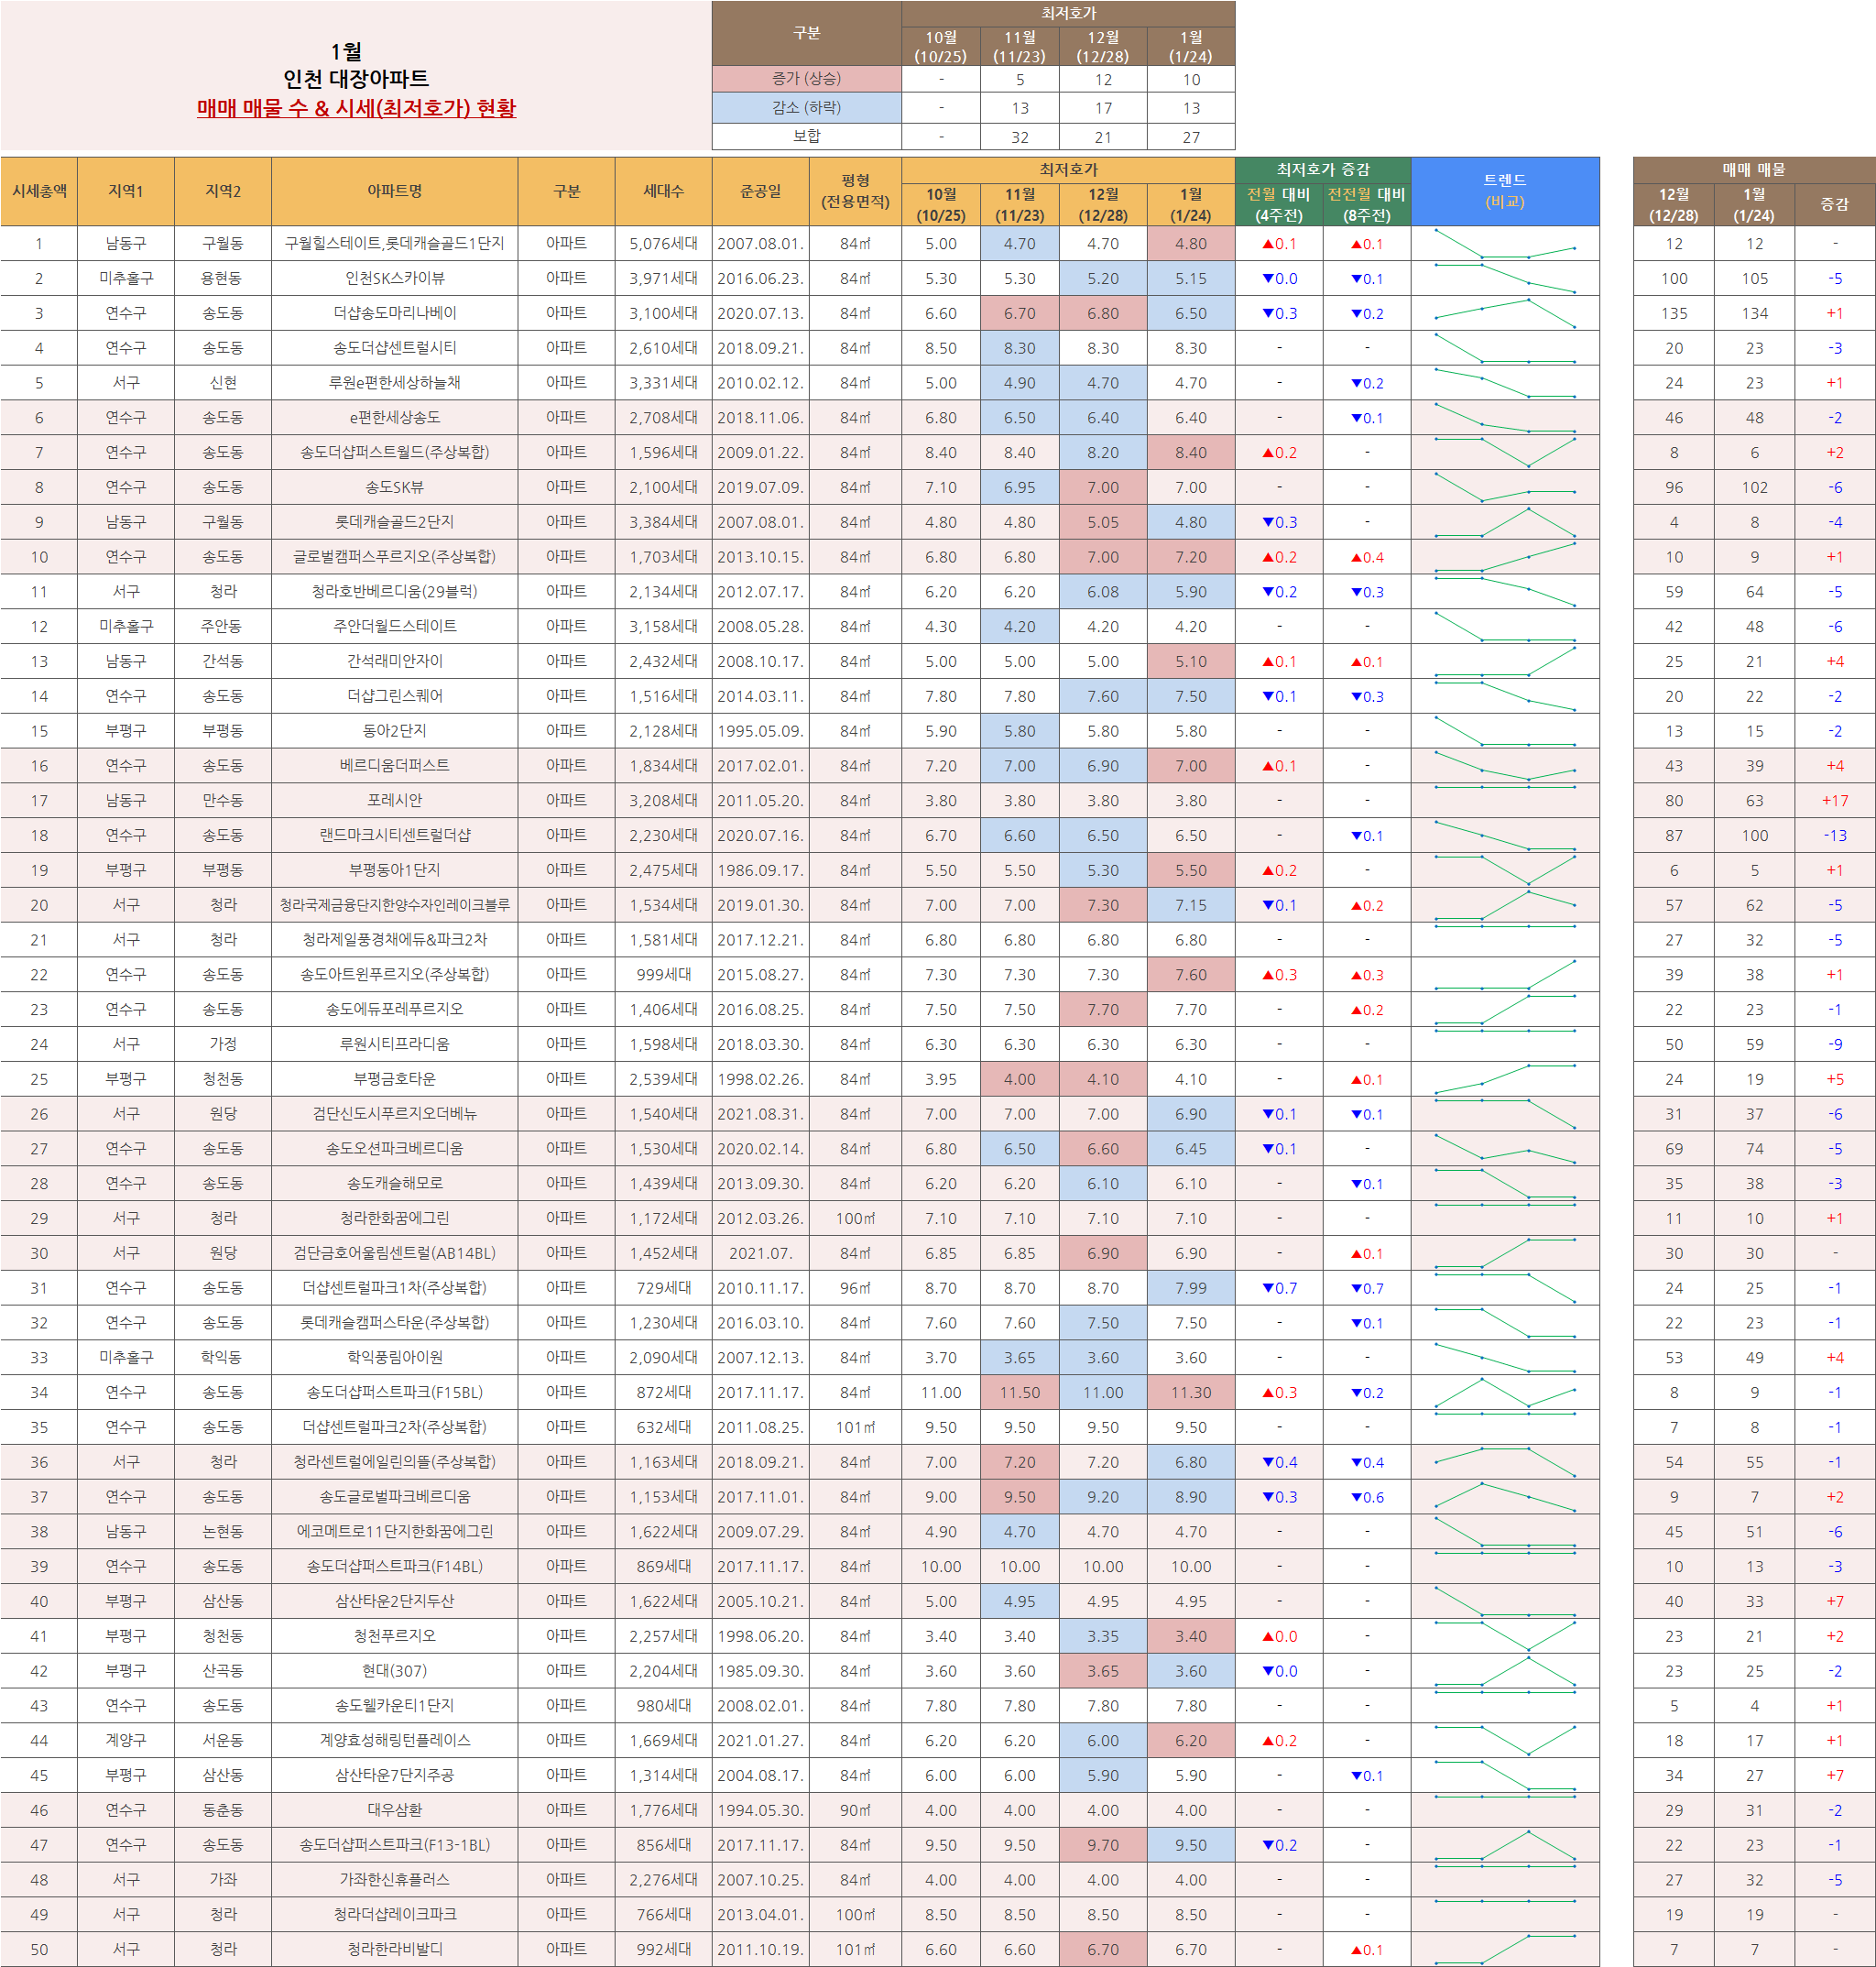Select apartment name '청라한라비발디' in last row
The height and width of the screenshot is (1967, 1876).
pyautogui.click(x=394, y=1949)
